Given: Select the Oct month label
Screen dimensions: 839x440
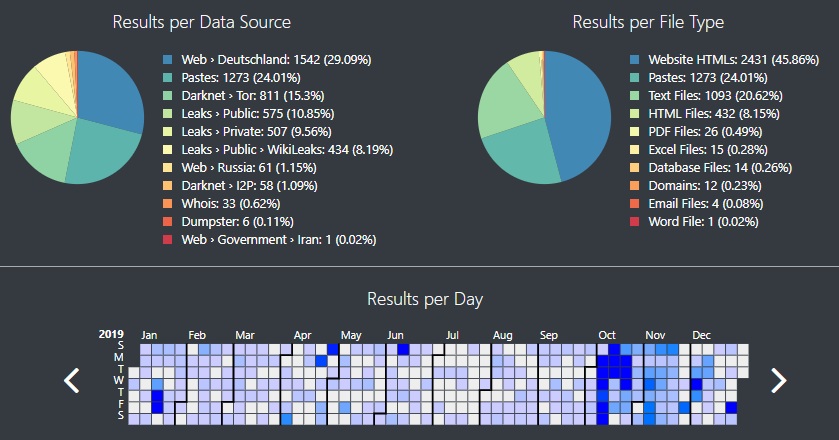Looking at the screenshot, I should (606, 335).
